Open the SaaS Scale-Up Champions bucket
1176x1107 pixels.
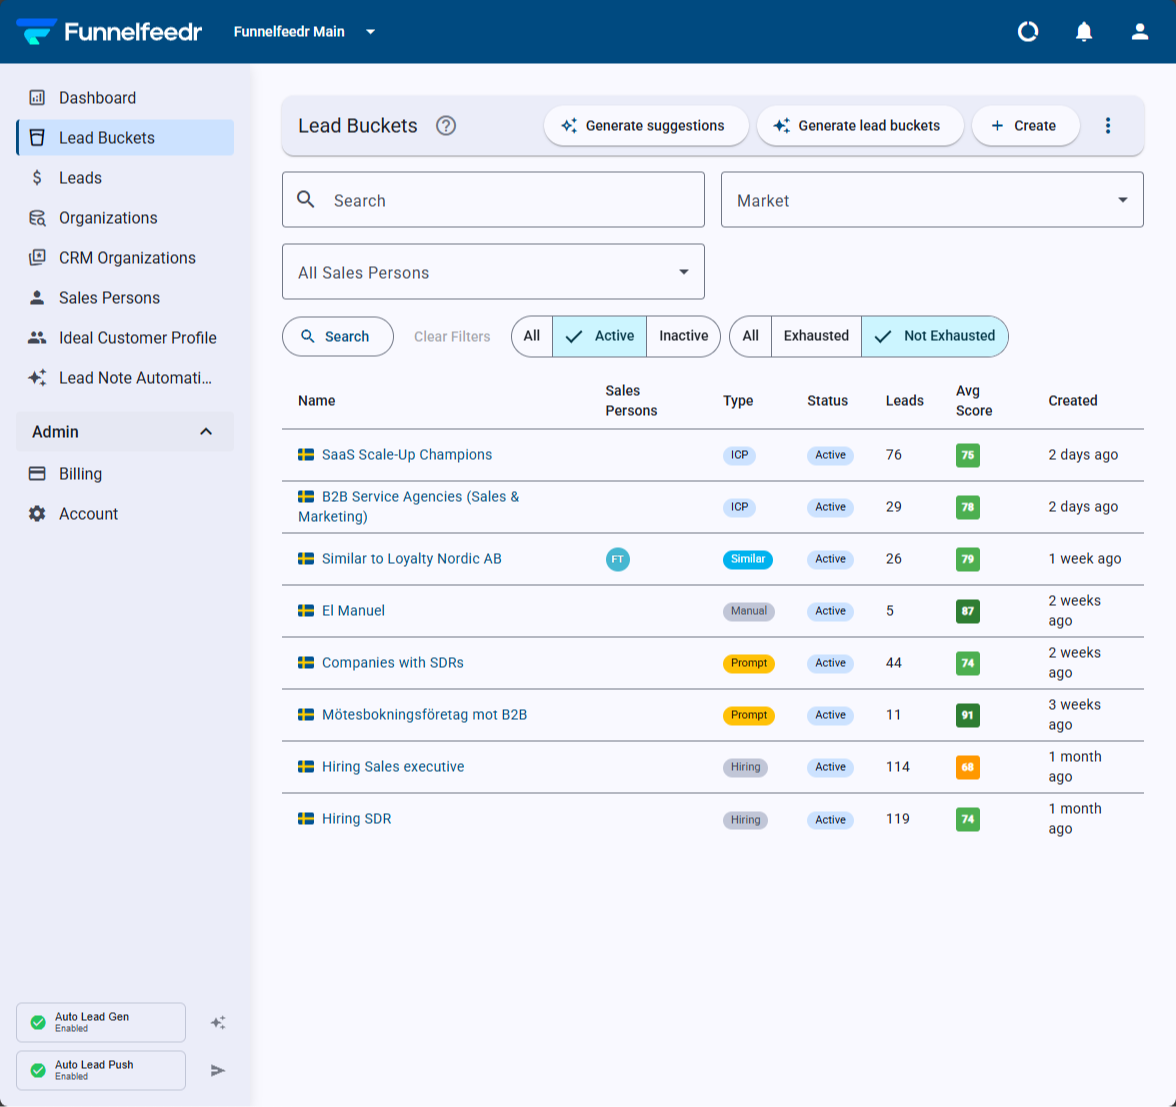tap(406, 454)
